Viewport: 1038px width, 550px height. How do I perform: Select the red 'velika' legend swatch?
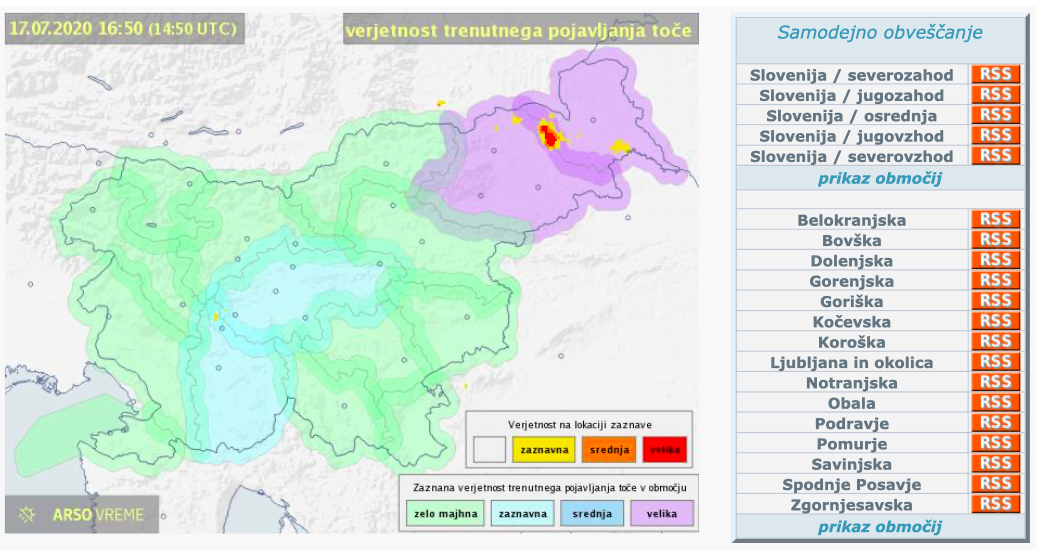click(666, 450)
